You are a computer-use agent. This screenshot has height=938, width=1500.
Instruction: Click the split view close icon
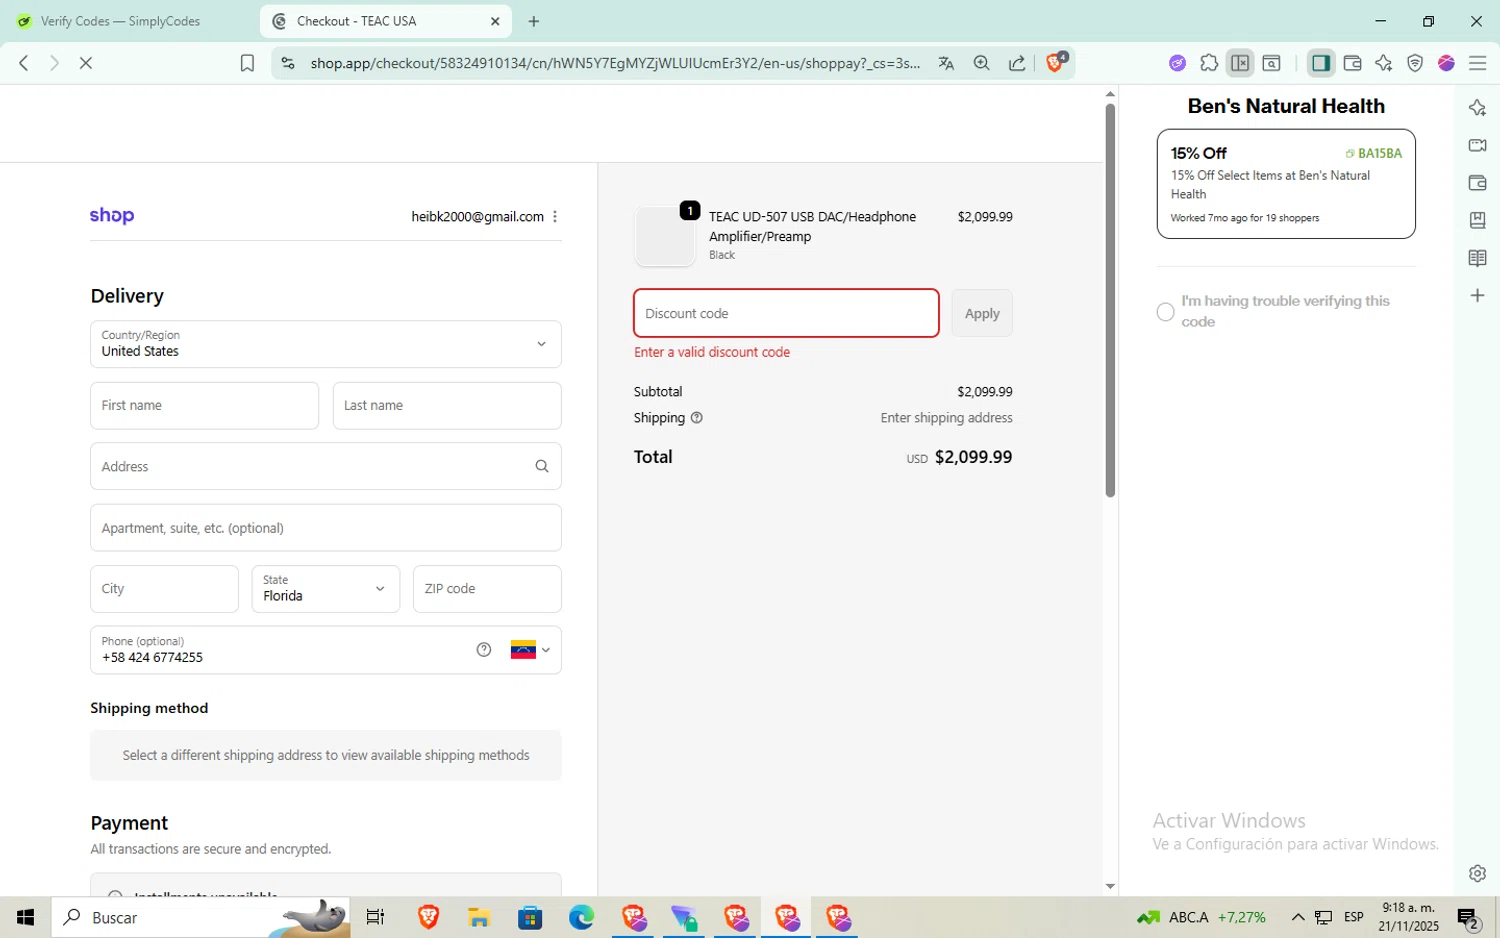pyautogui.click(x=1240, y=63)
